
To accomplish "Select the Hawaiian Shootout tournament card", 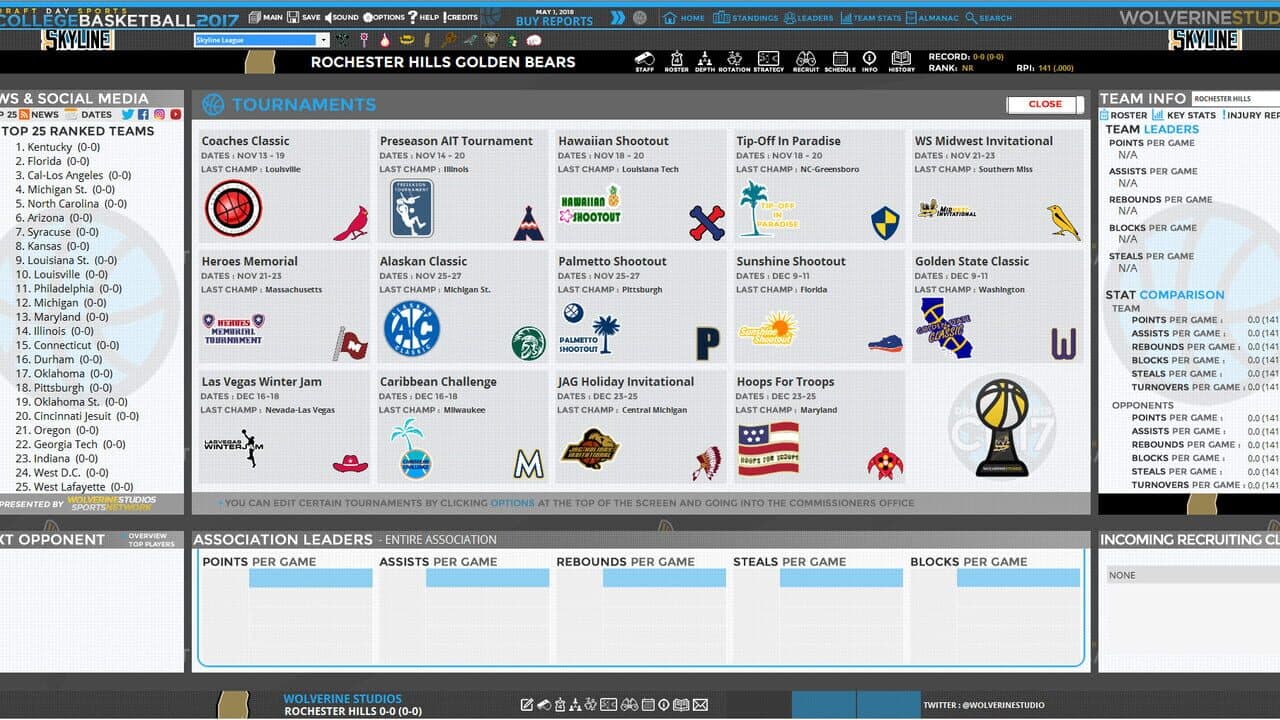I will (640, 186).
